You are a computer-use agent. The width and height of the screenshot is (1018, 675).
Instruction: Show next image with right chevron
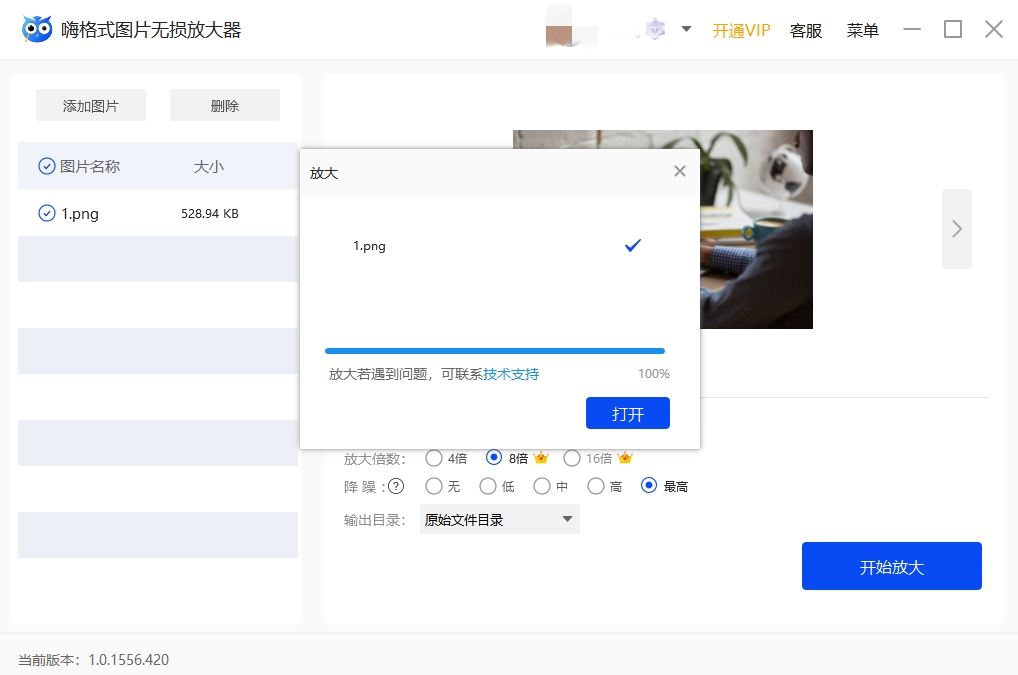pyautogui.click(x=956, y=229)
